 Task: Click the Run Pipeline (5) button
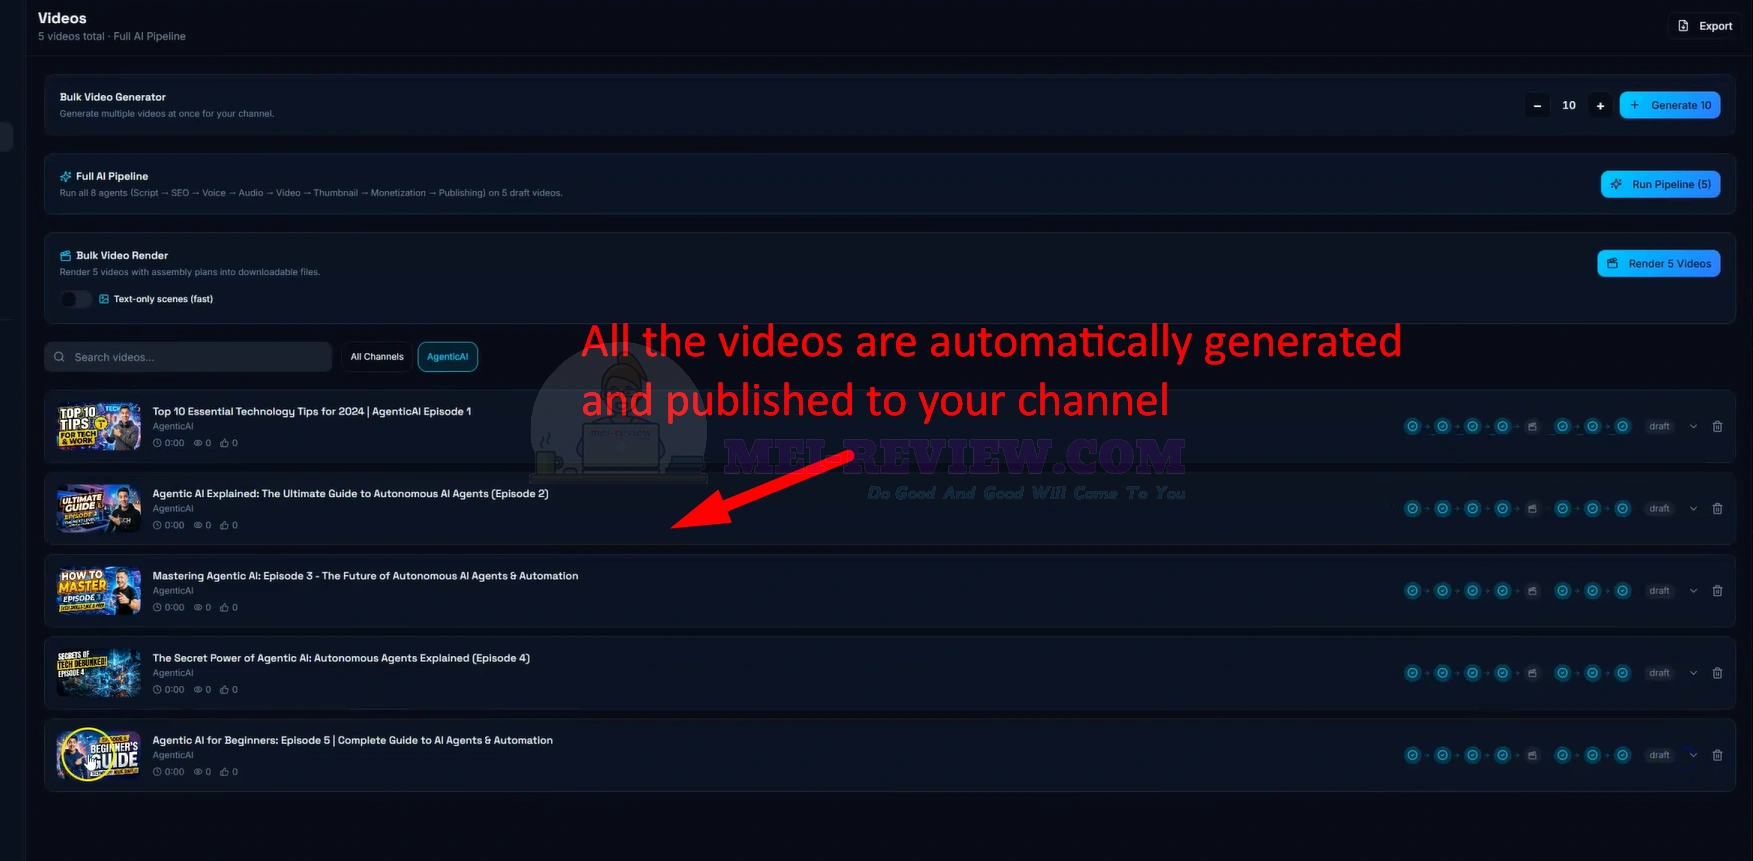[x=1660, y=184]
